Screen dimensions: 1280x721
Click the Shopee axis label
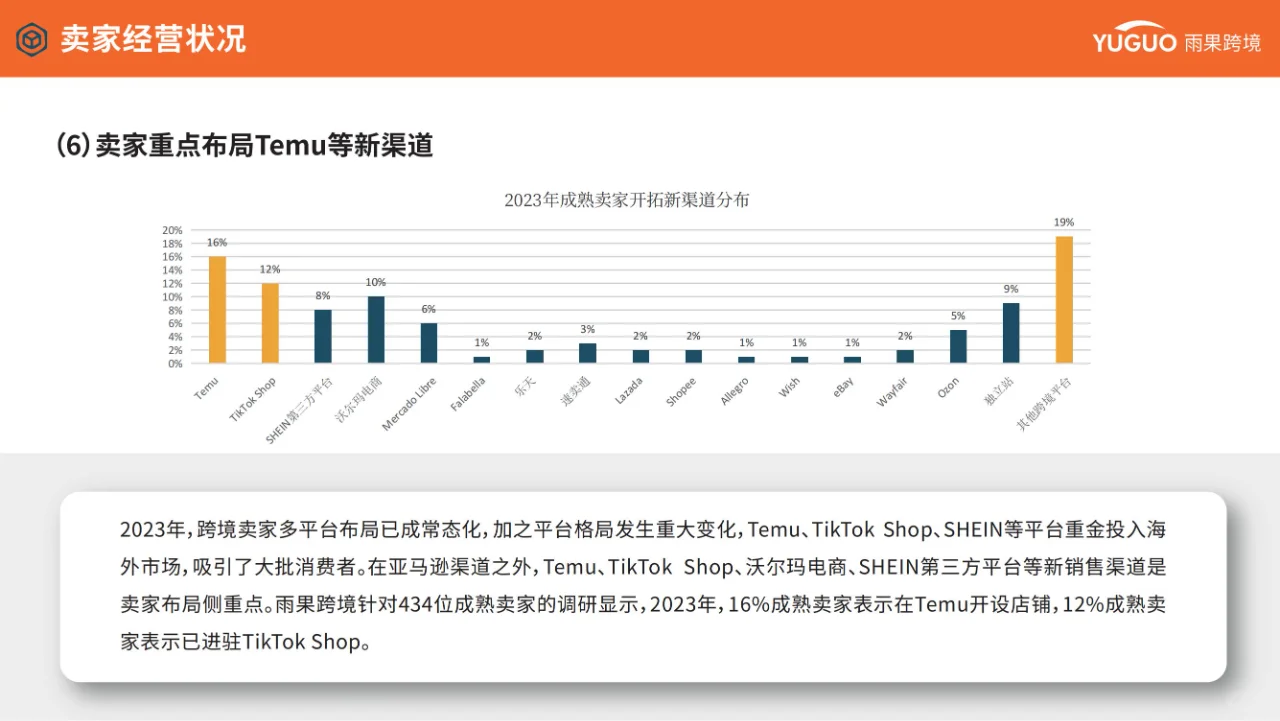[682, 392]
